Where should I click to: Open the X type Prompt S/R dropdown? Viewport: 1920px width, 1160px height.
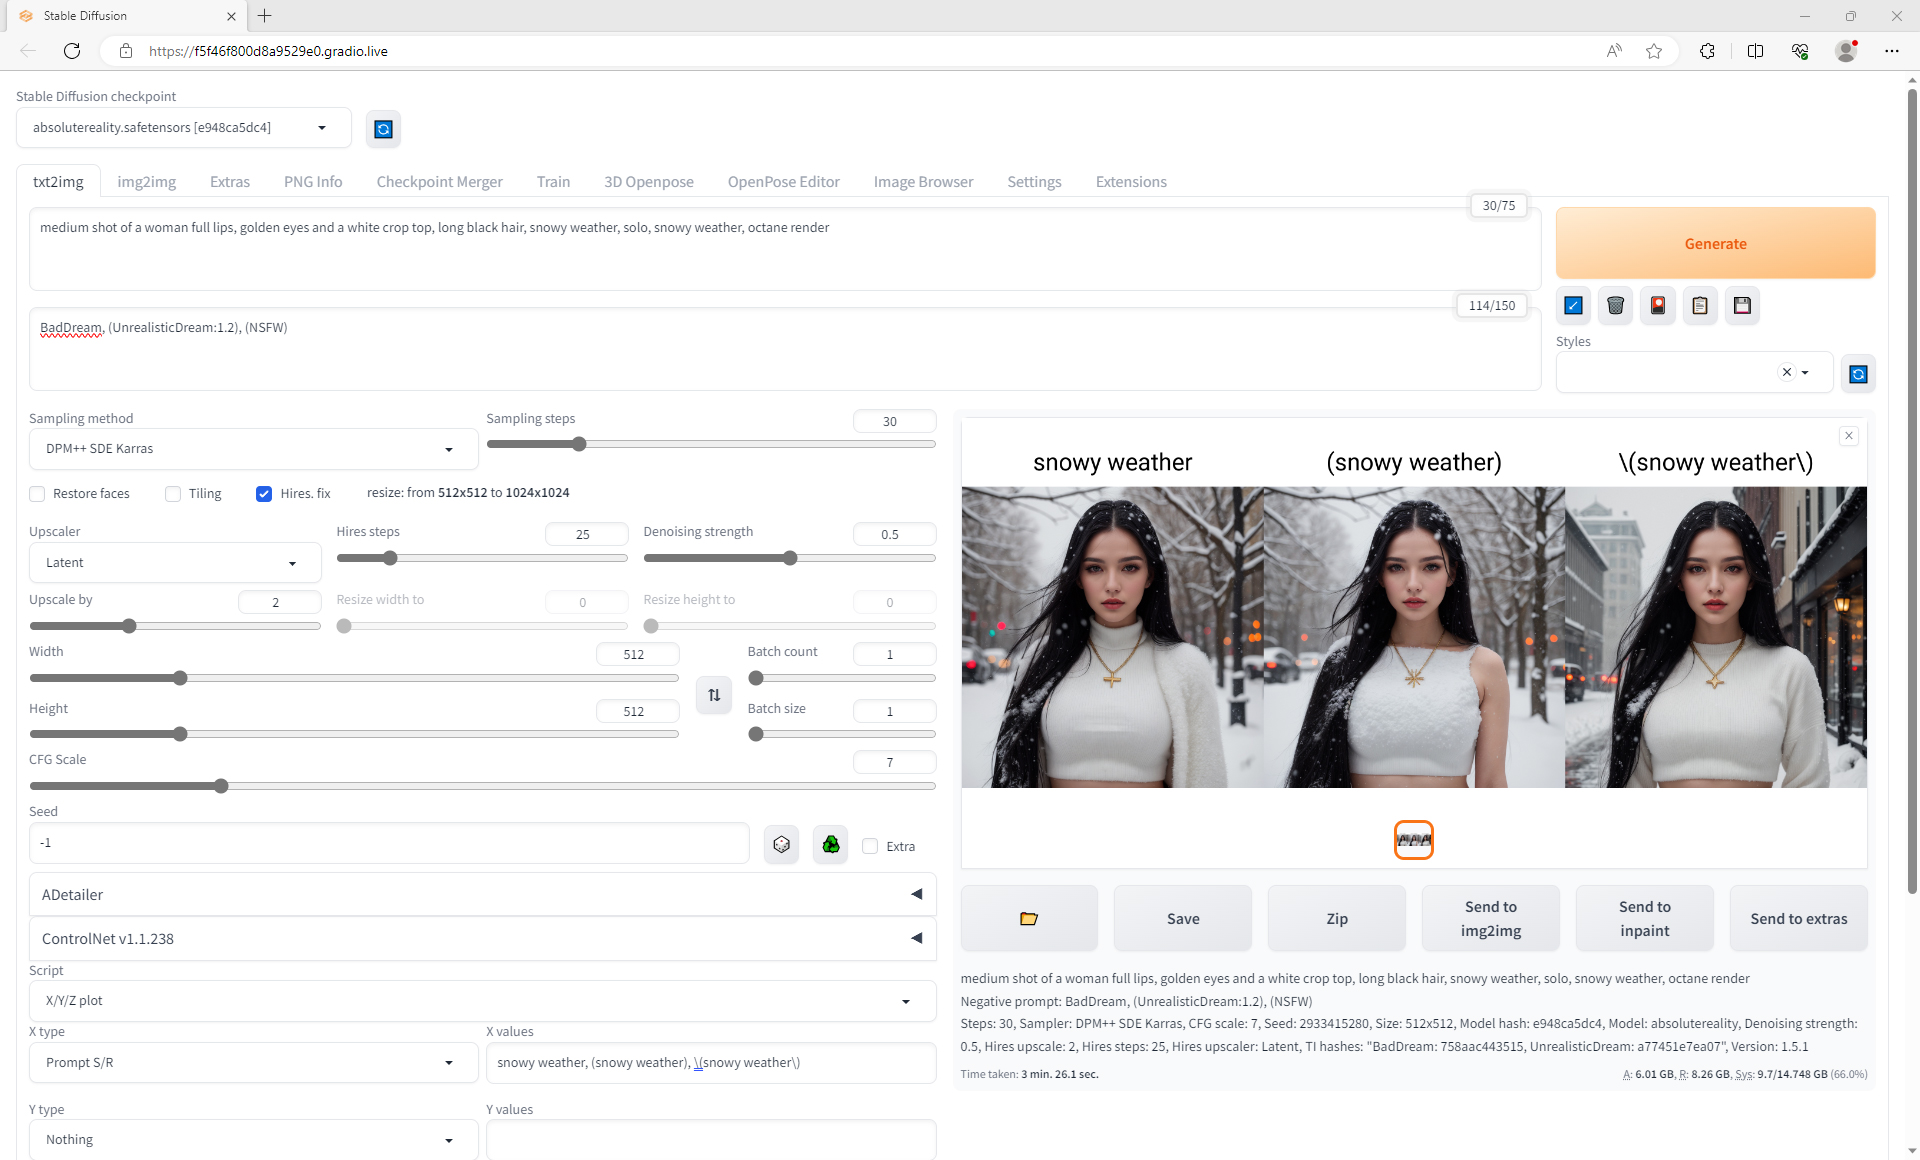click(252, 1063)
